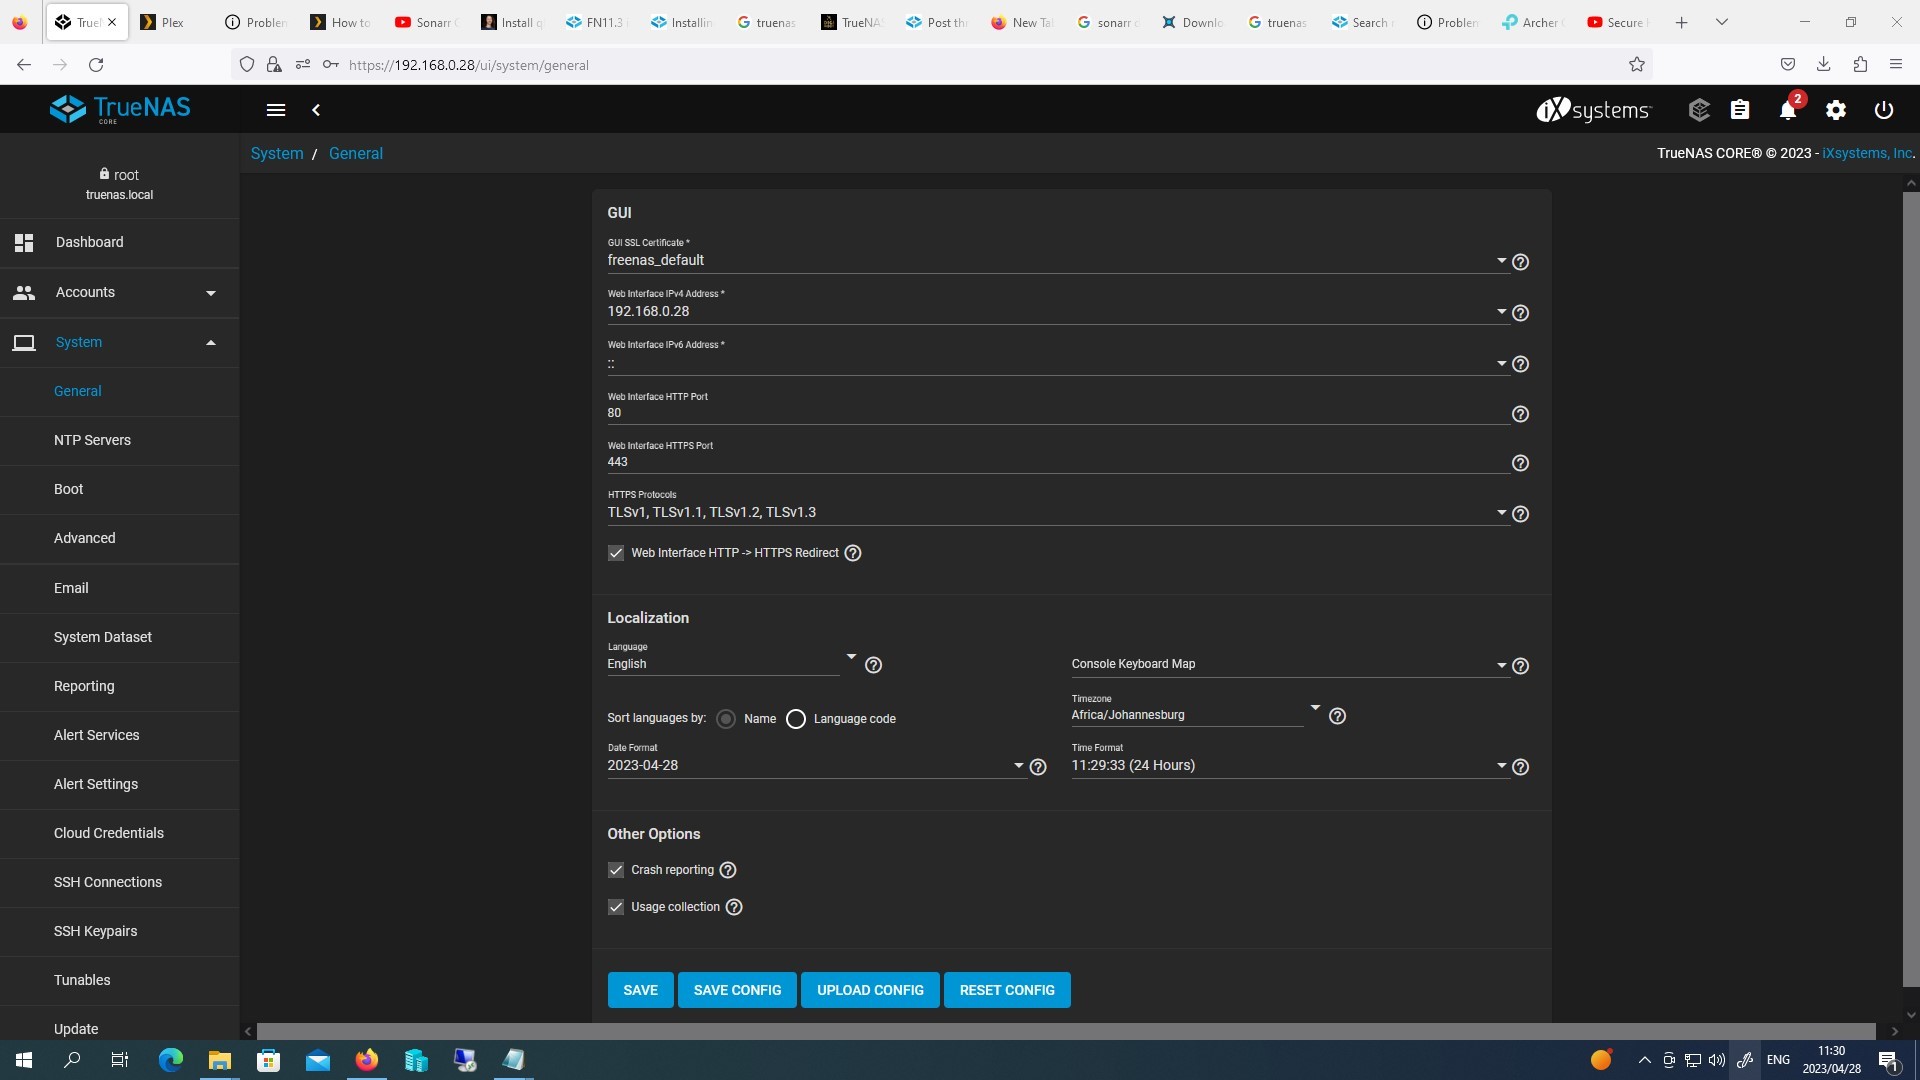Show help for Web Interface HTTP Port
This screenshot has height=1080, width=1920.
coord(1520,414)
